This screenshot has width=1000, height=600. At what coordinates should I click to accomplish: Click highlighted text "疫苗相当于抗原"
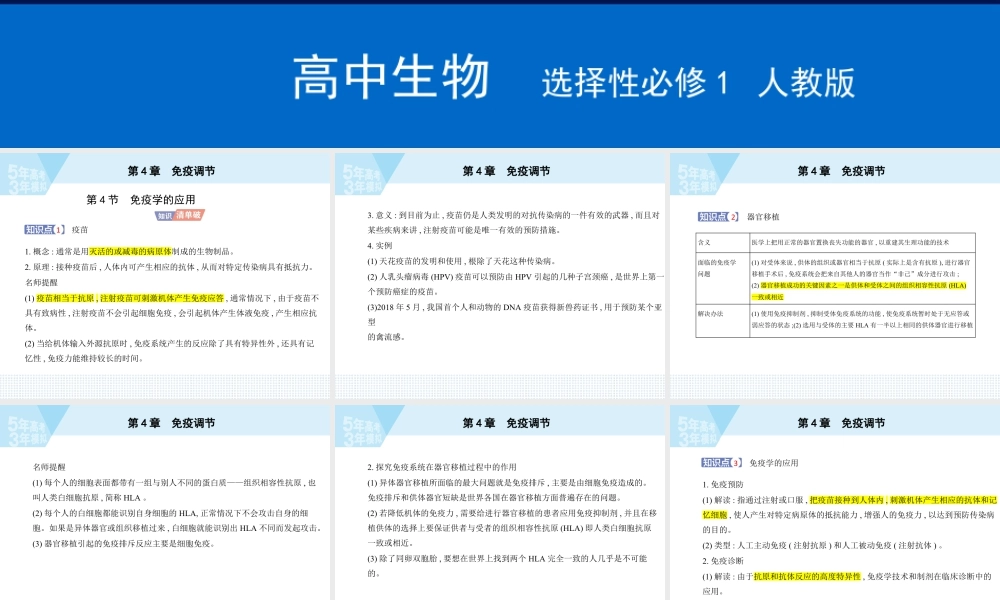[65, 298]
